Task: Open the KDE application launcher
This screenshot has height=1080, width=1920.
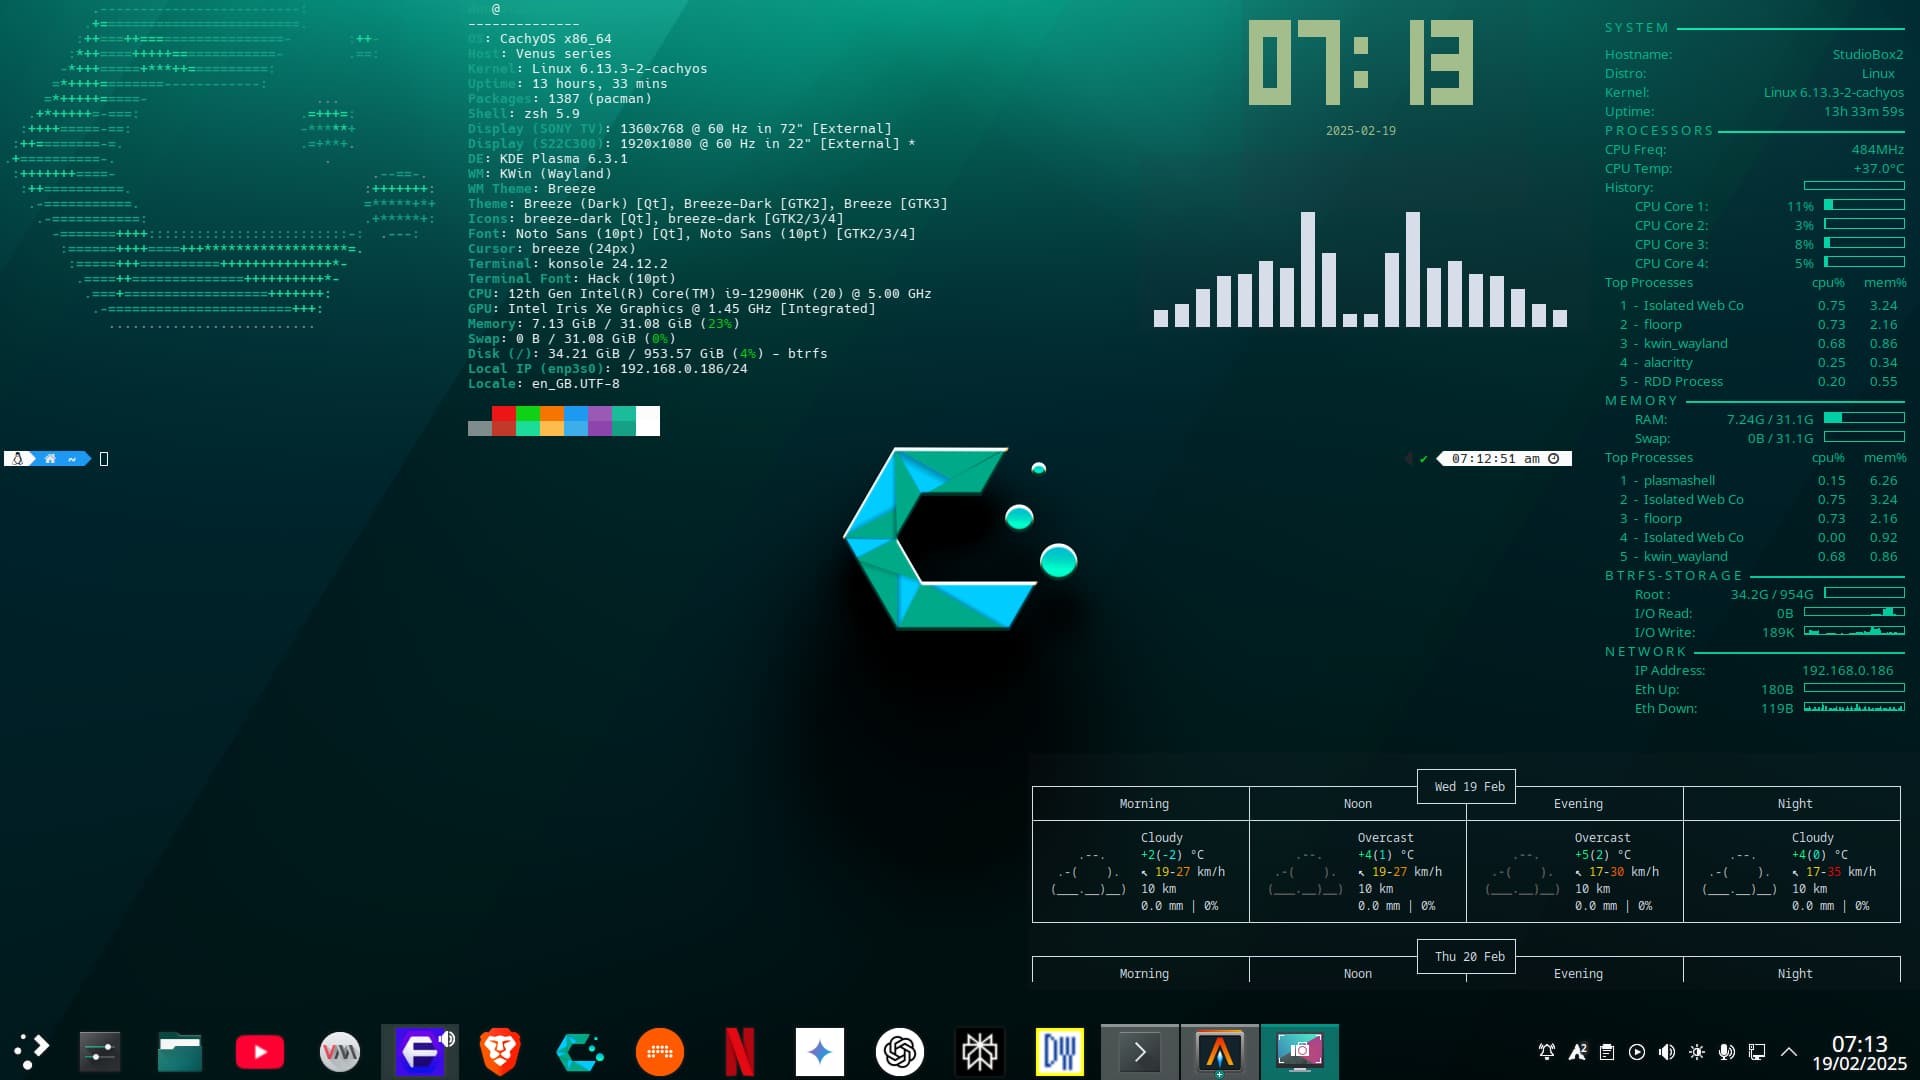Action: point(31,1051)
